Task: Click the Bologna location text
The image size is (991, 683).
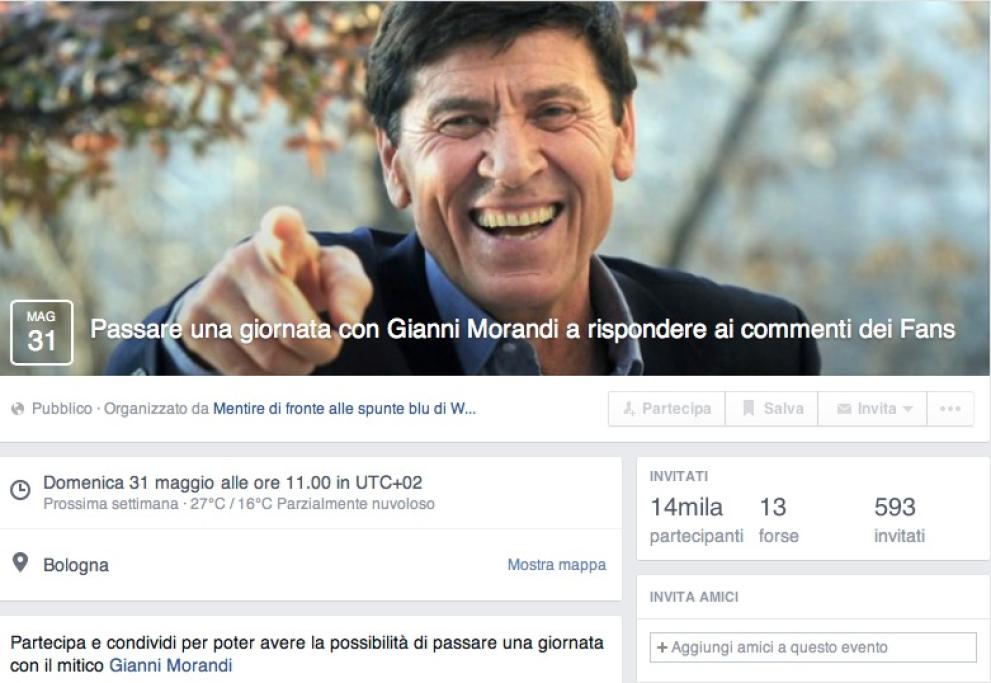Action: (76, 565)
